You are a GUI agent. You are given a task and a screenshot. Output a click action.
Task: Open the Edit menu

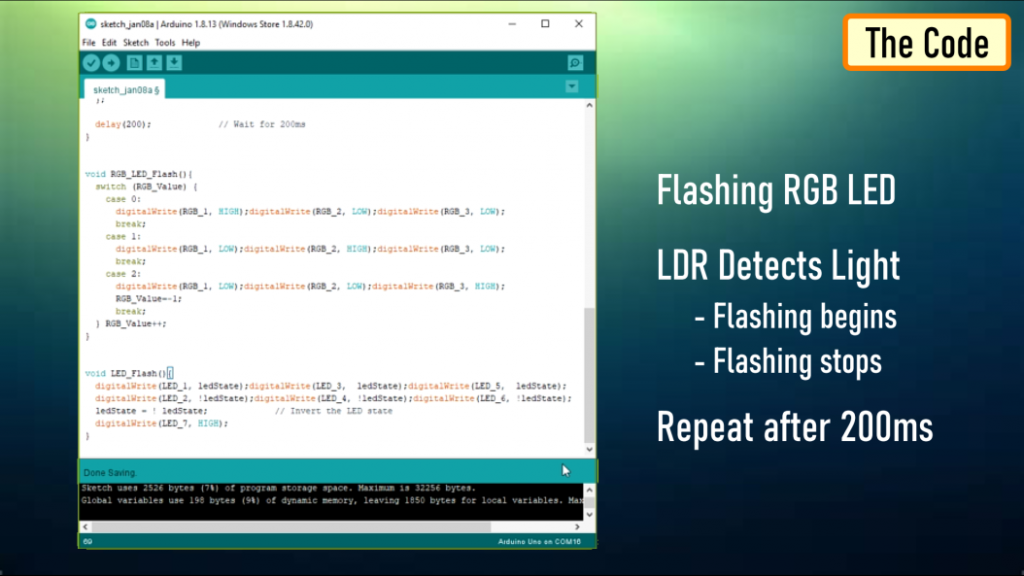(x=109, y=43)
